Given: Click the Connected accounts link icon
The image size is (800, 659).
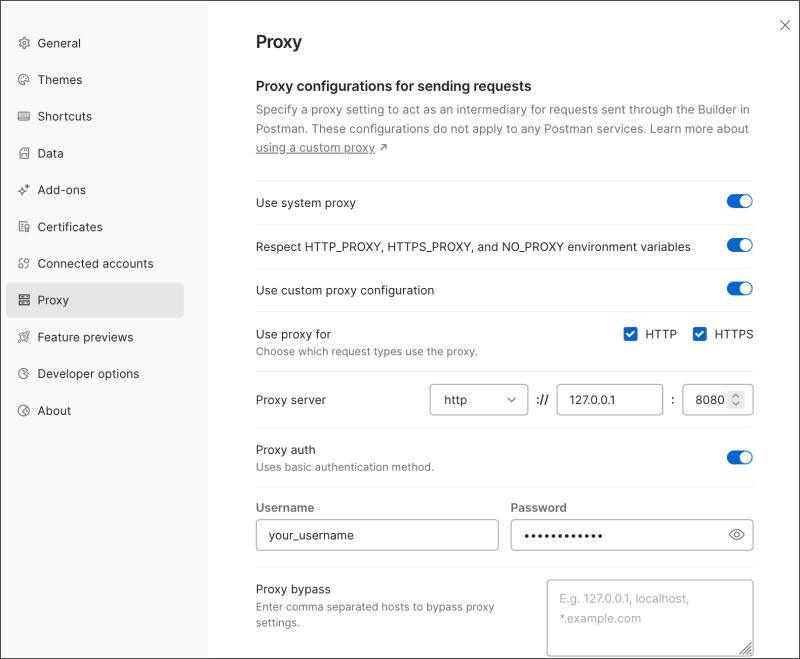Looking at the screenshot, I should pyautogui.click(x=24, y=264).
